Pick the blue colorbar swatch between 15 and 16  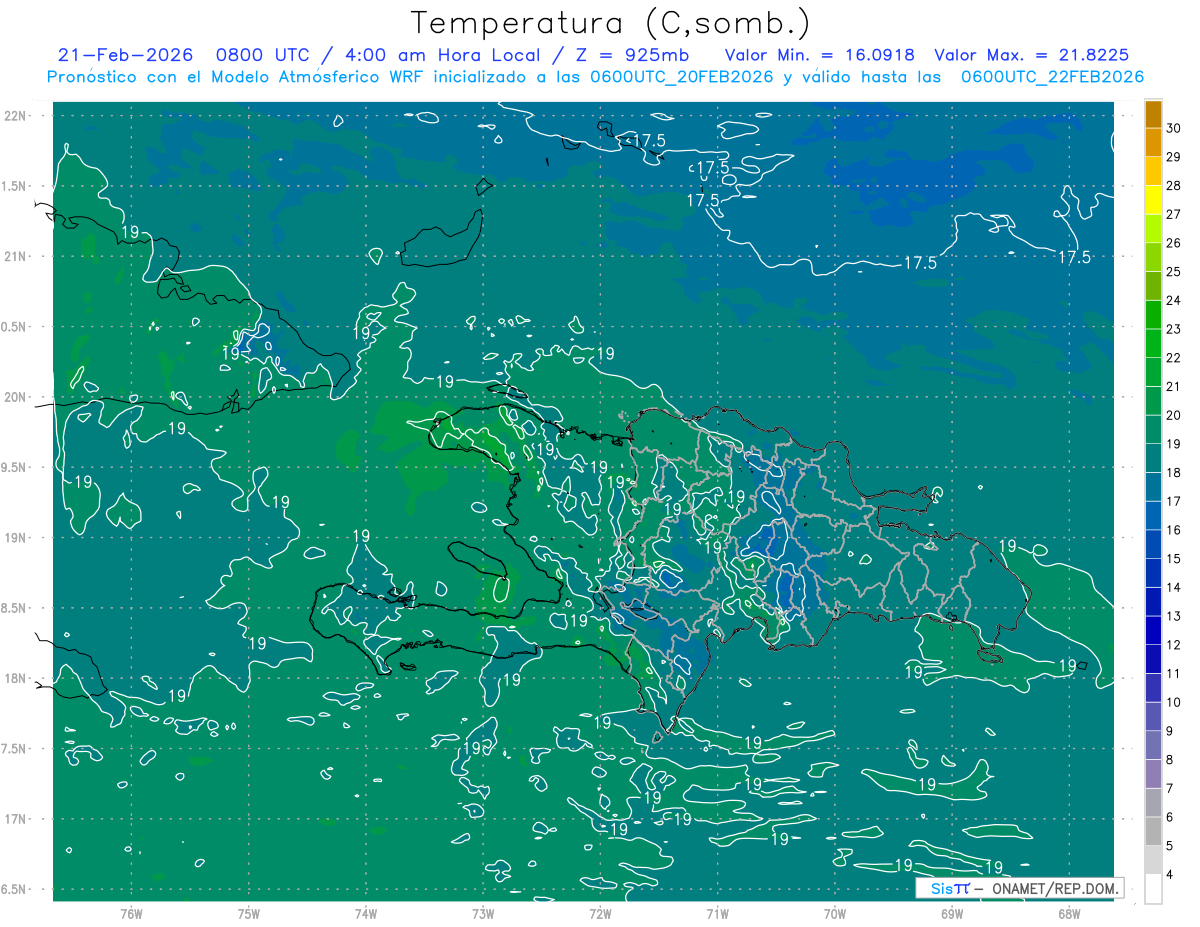click(x=1153, y=544)
